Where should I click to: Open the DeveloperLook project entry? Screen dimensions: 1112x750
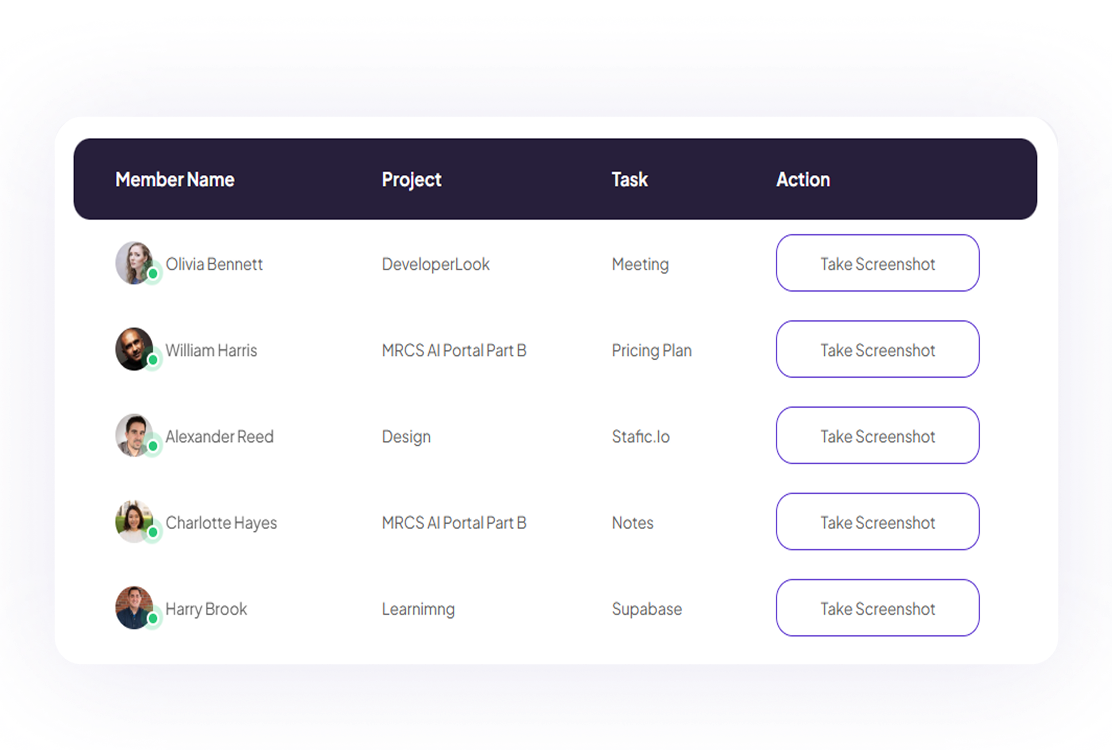[x=436, y=265]
